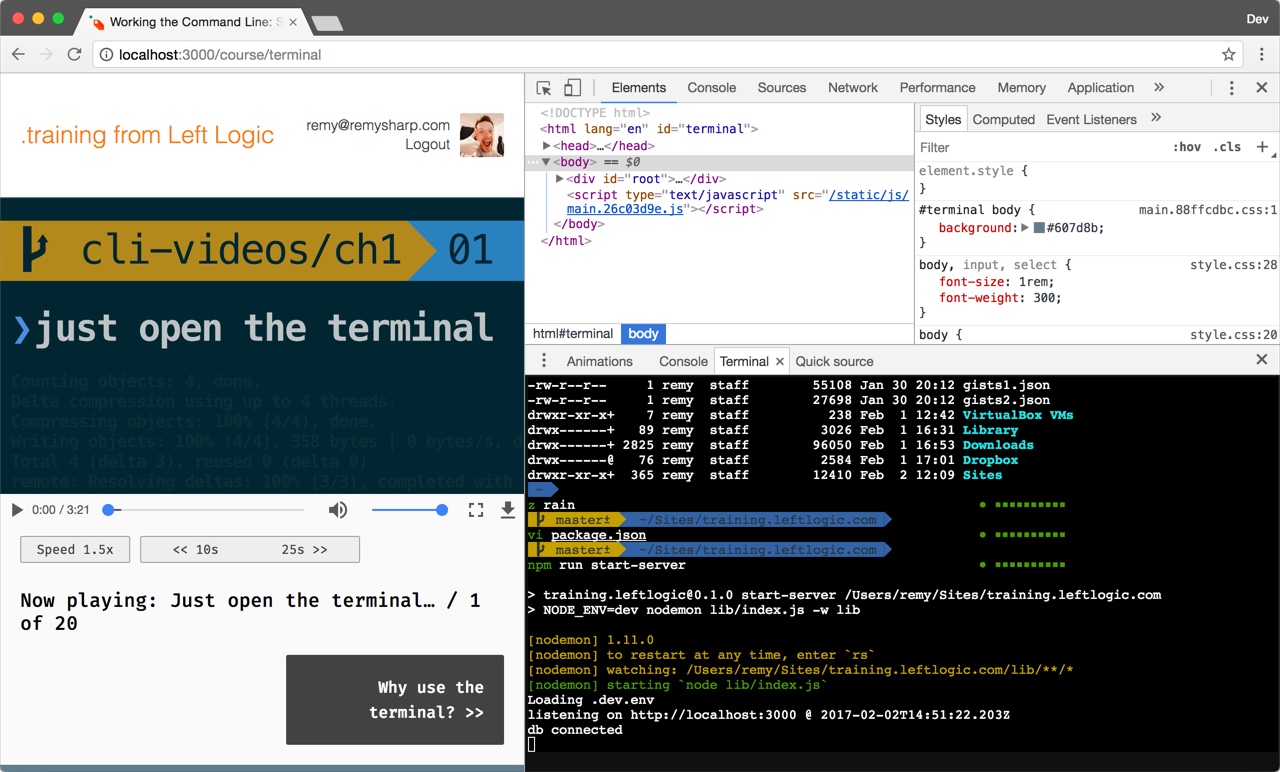Expand the div#root node
1280x772 pixels.
coord(560,179)
